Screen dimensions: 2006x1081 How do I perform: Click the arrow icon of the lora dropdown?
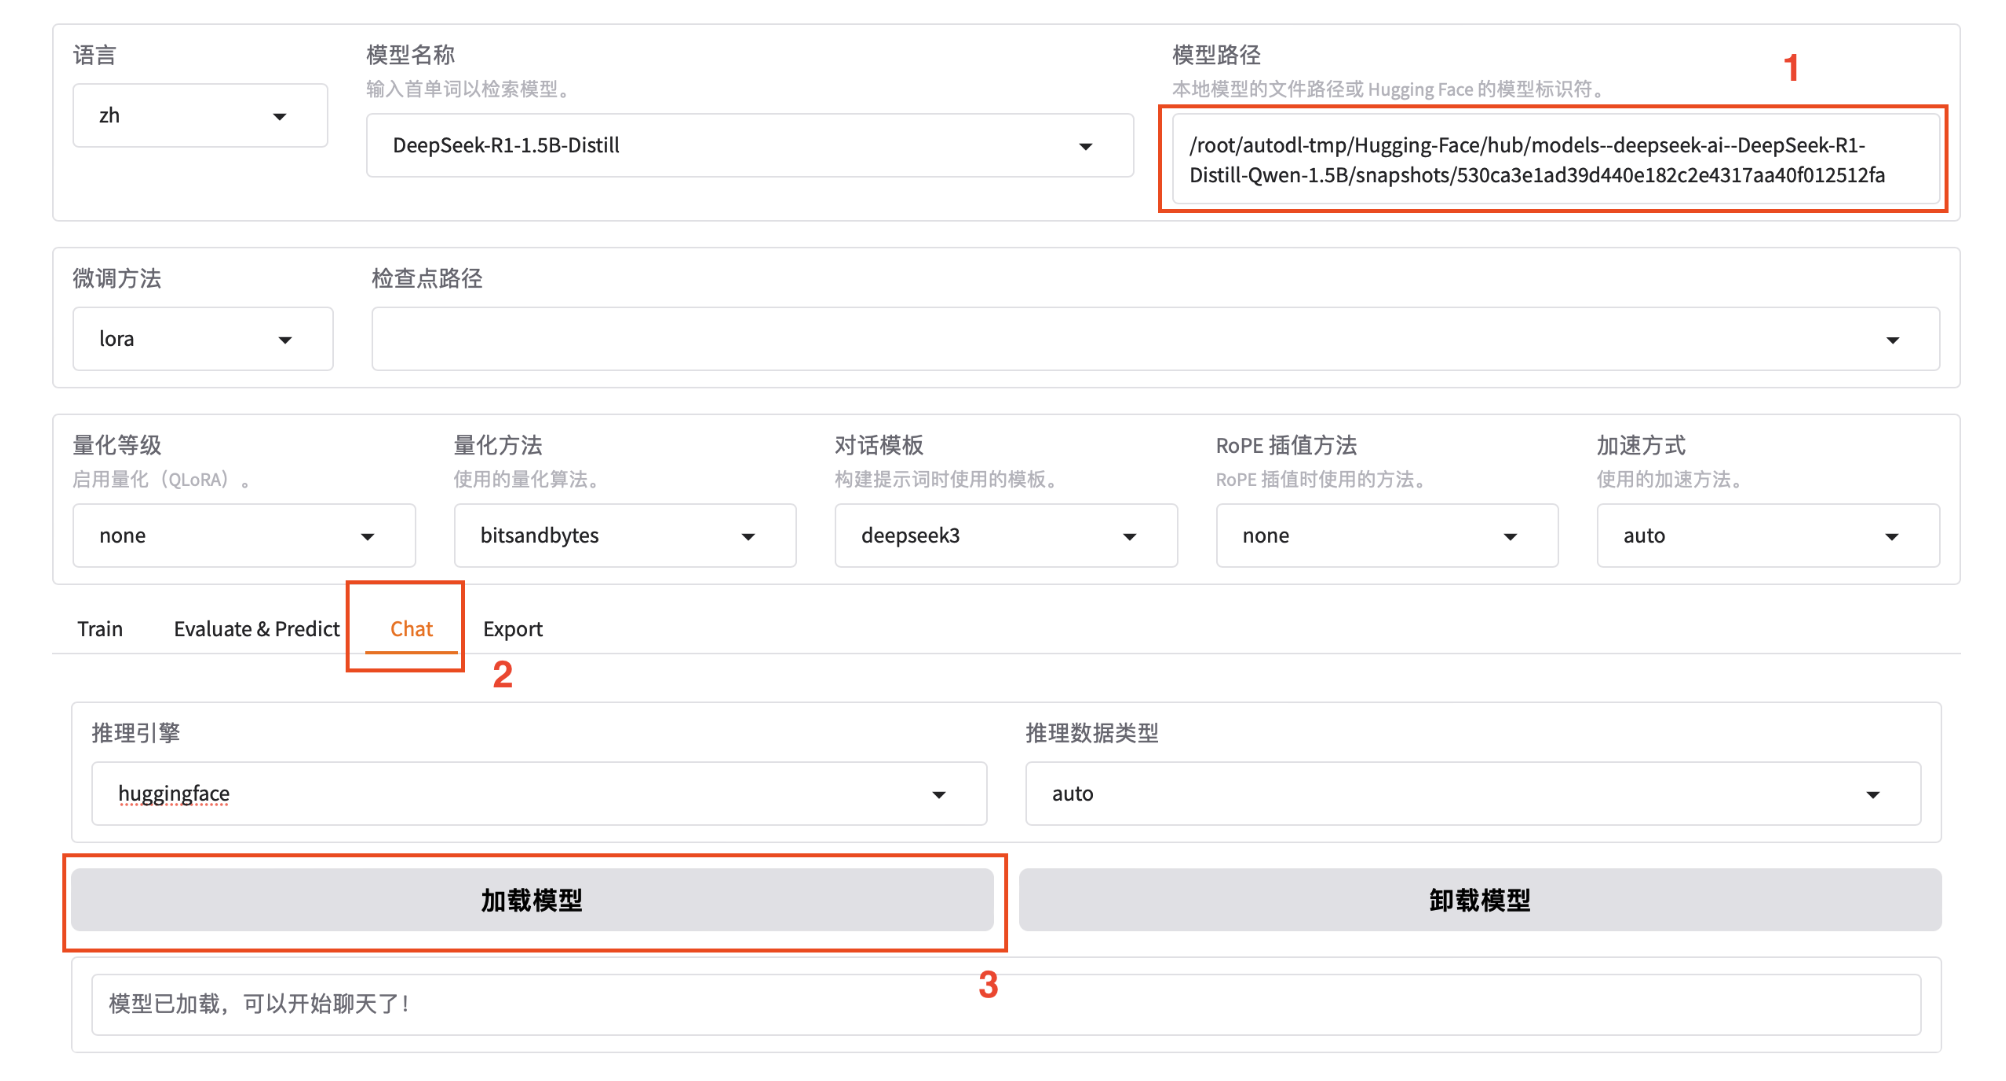(286, 340)
